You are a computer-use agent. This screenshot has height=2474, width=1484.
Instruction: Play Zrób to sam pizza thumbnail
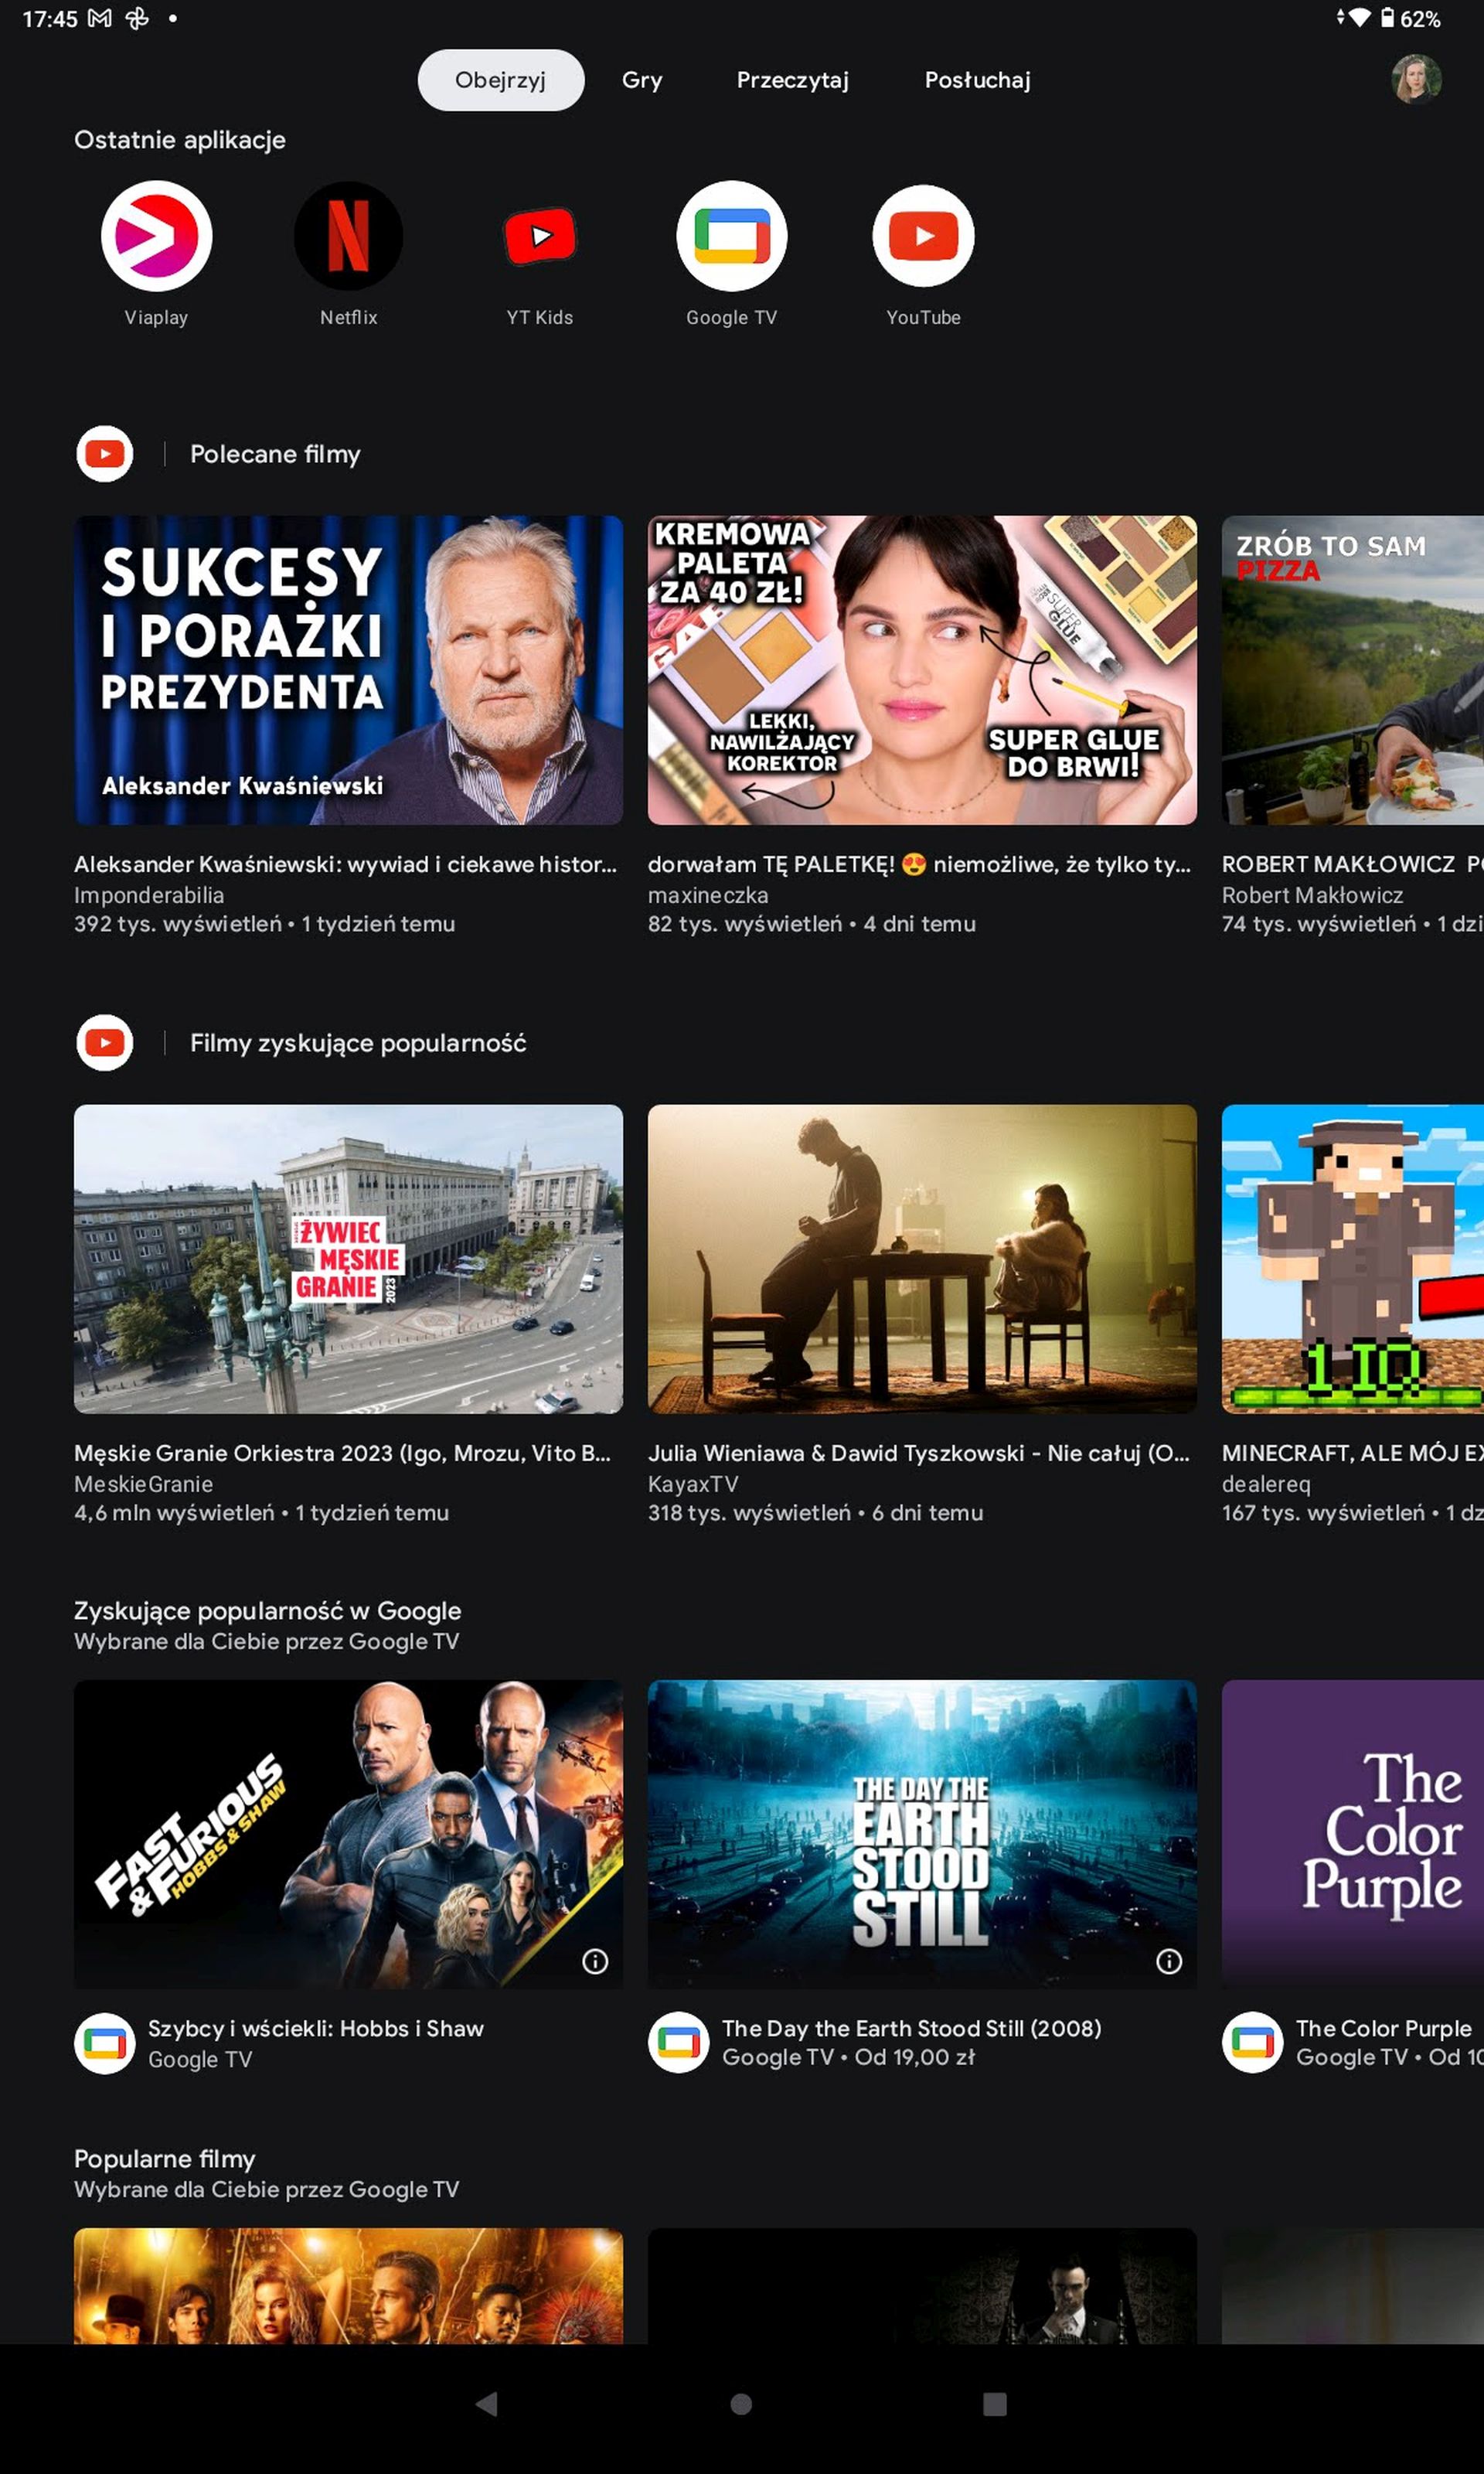tap(1353, 670)
